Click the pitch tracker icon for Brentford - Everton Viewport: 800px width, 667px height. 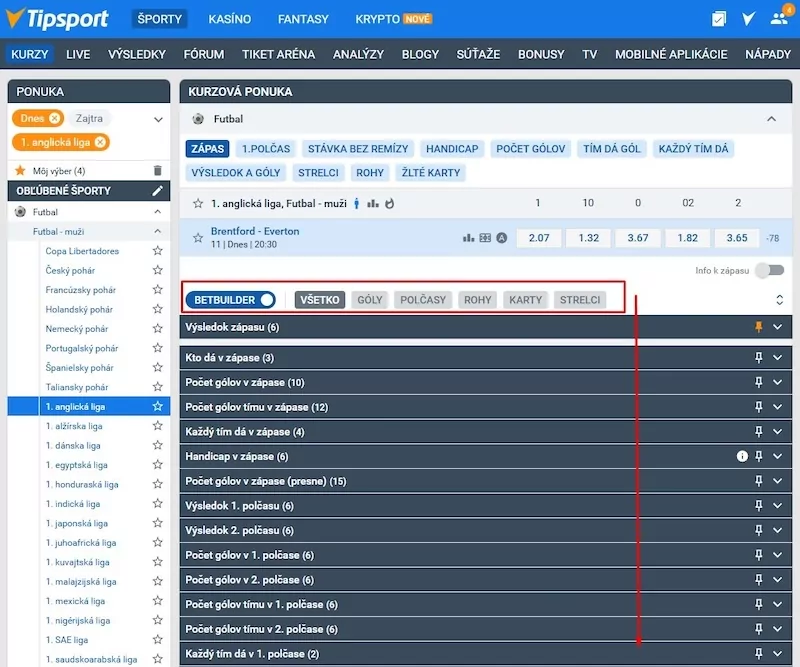coord(485,238)
